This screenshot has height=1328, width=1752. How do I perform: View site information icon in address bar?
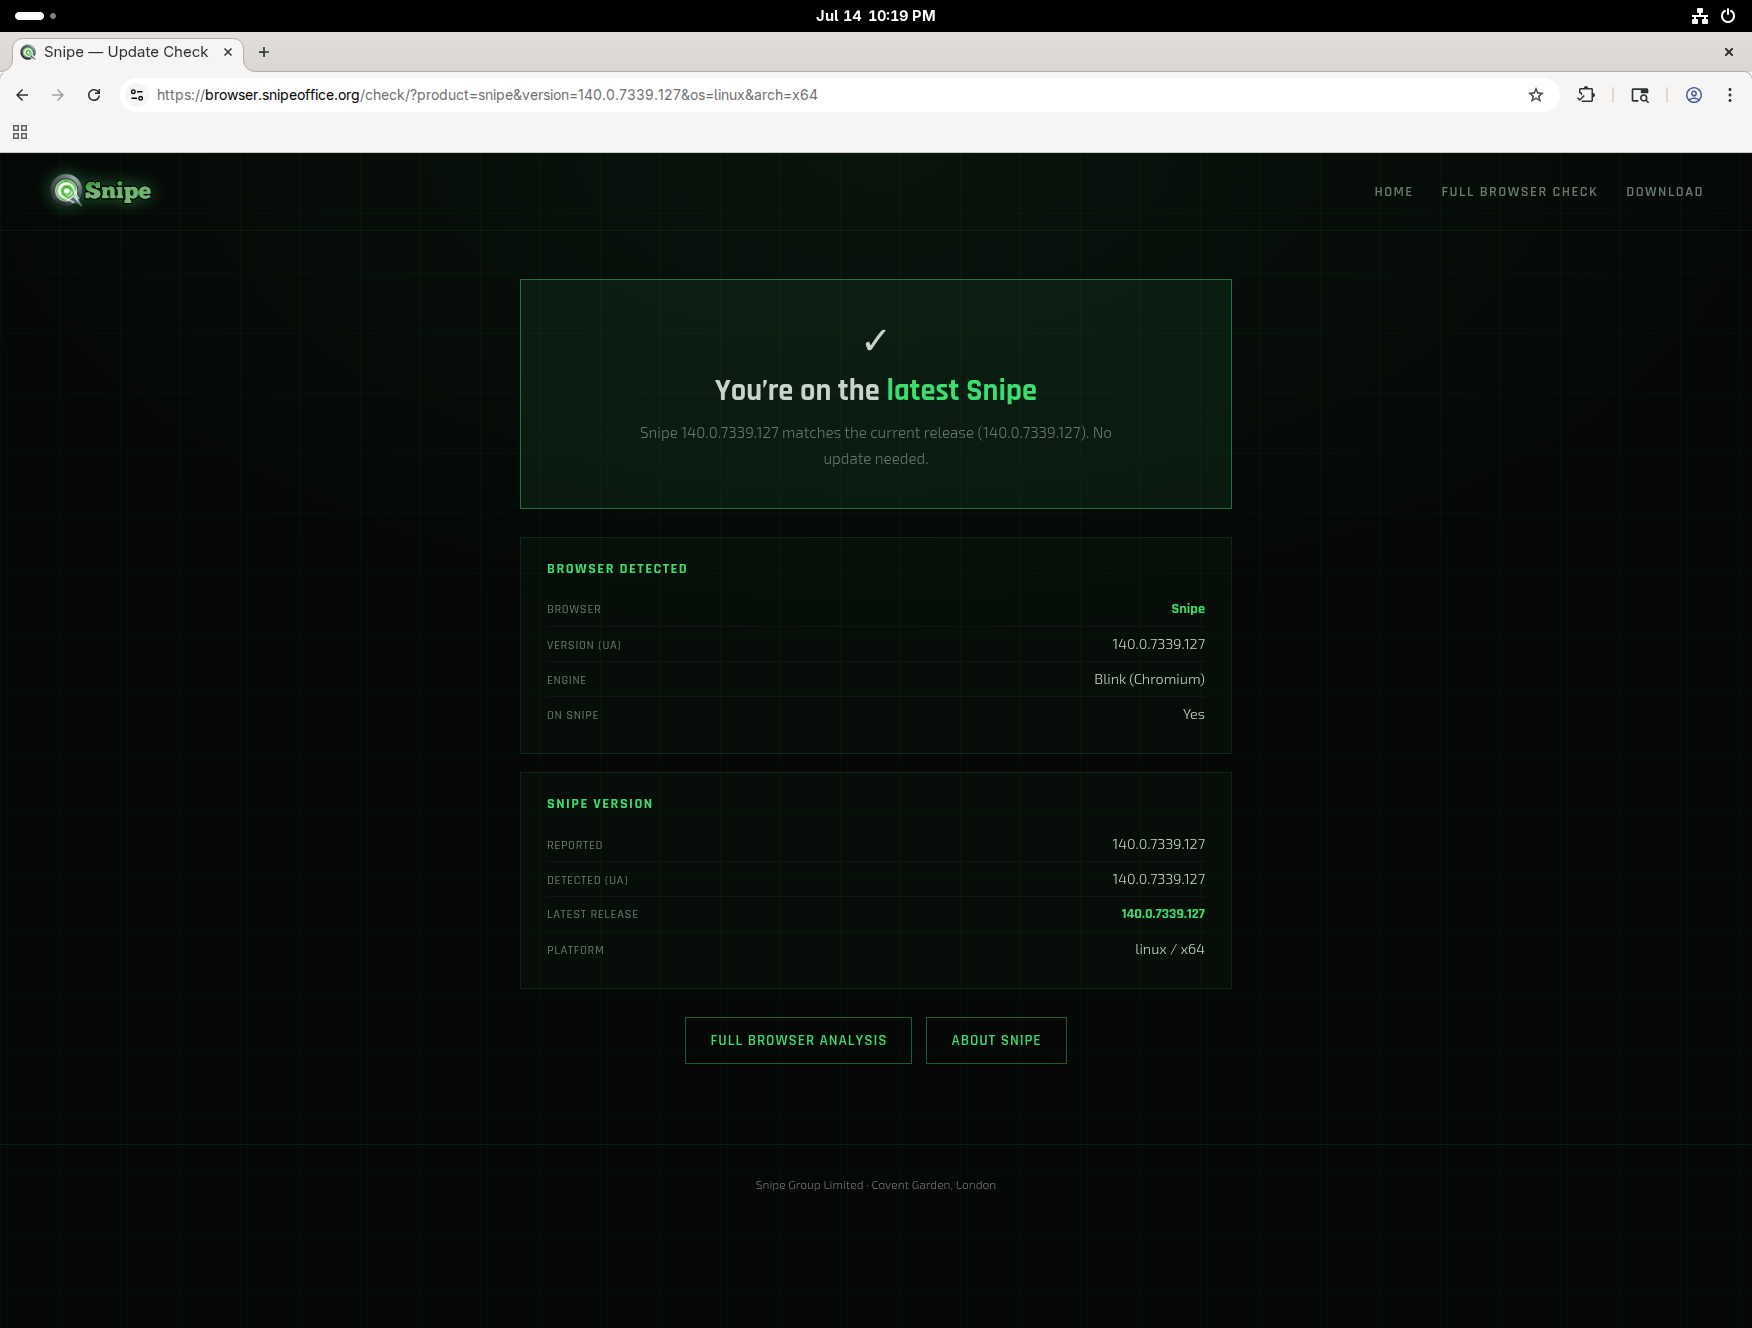137,95
